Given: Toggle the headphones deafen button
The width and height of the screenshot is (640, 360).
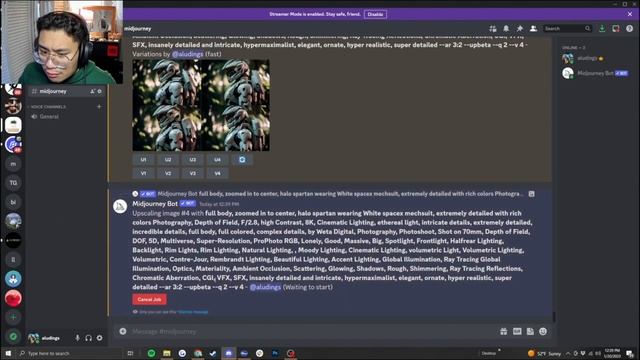Looking at the screenshot, I should tap(89, 338).
